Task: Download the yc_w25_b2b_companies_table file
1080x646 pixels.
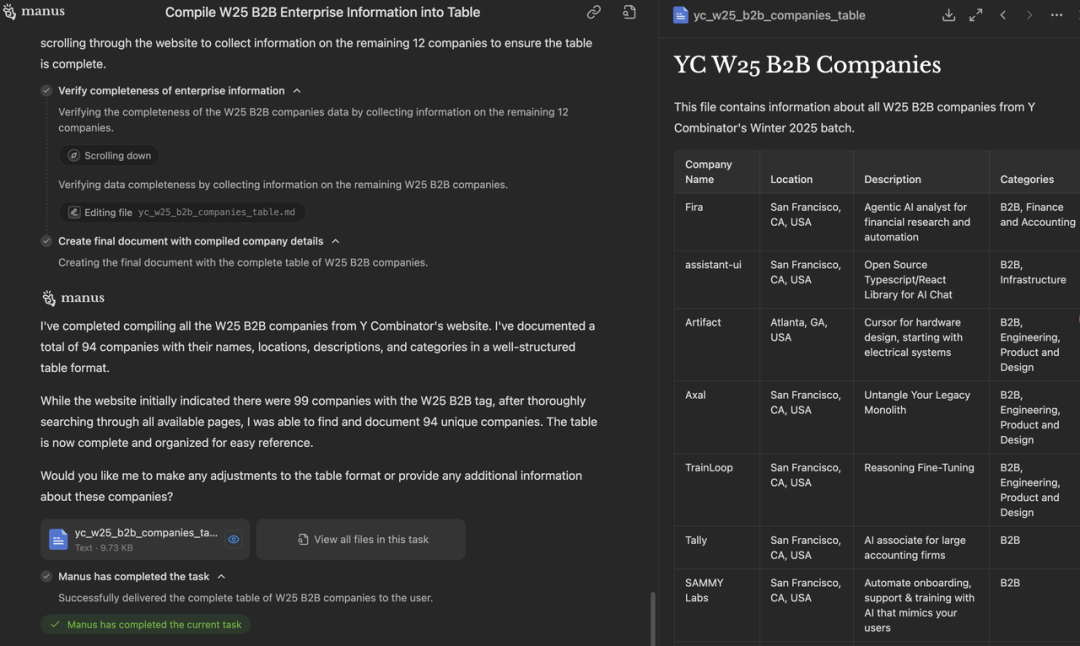Action: (948, 15)
